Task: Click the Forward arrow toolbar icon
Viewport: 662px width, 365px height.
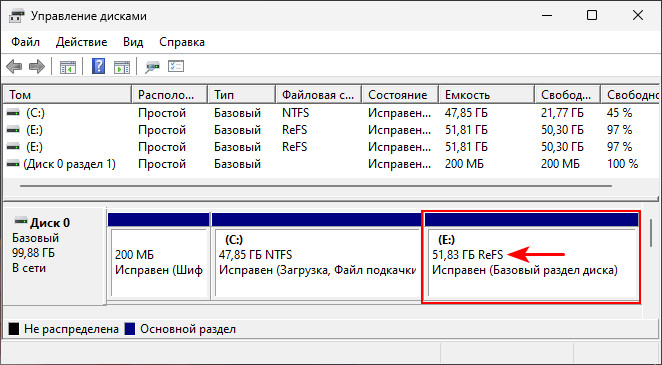Action: [37, 67]
